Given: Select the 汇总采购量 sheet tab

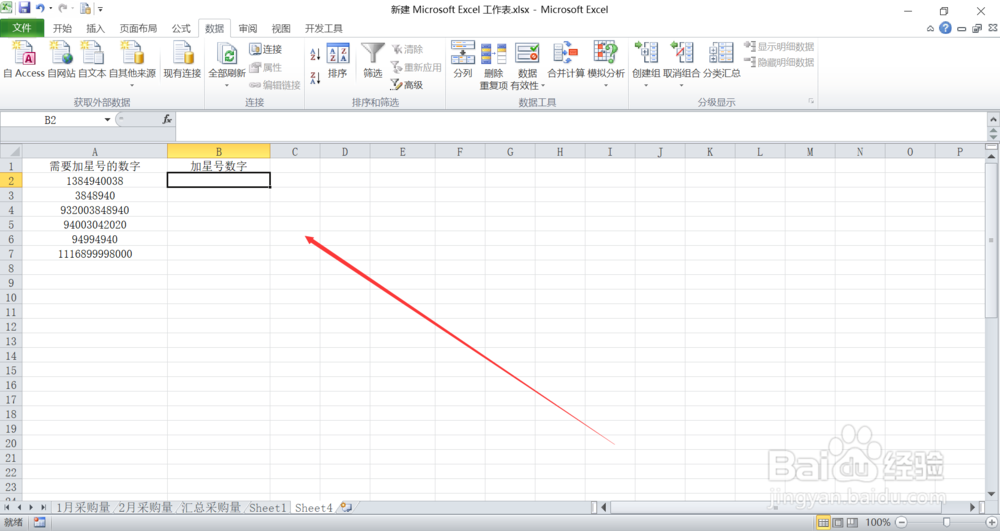Looking at the screenshot, I should 211,507.
